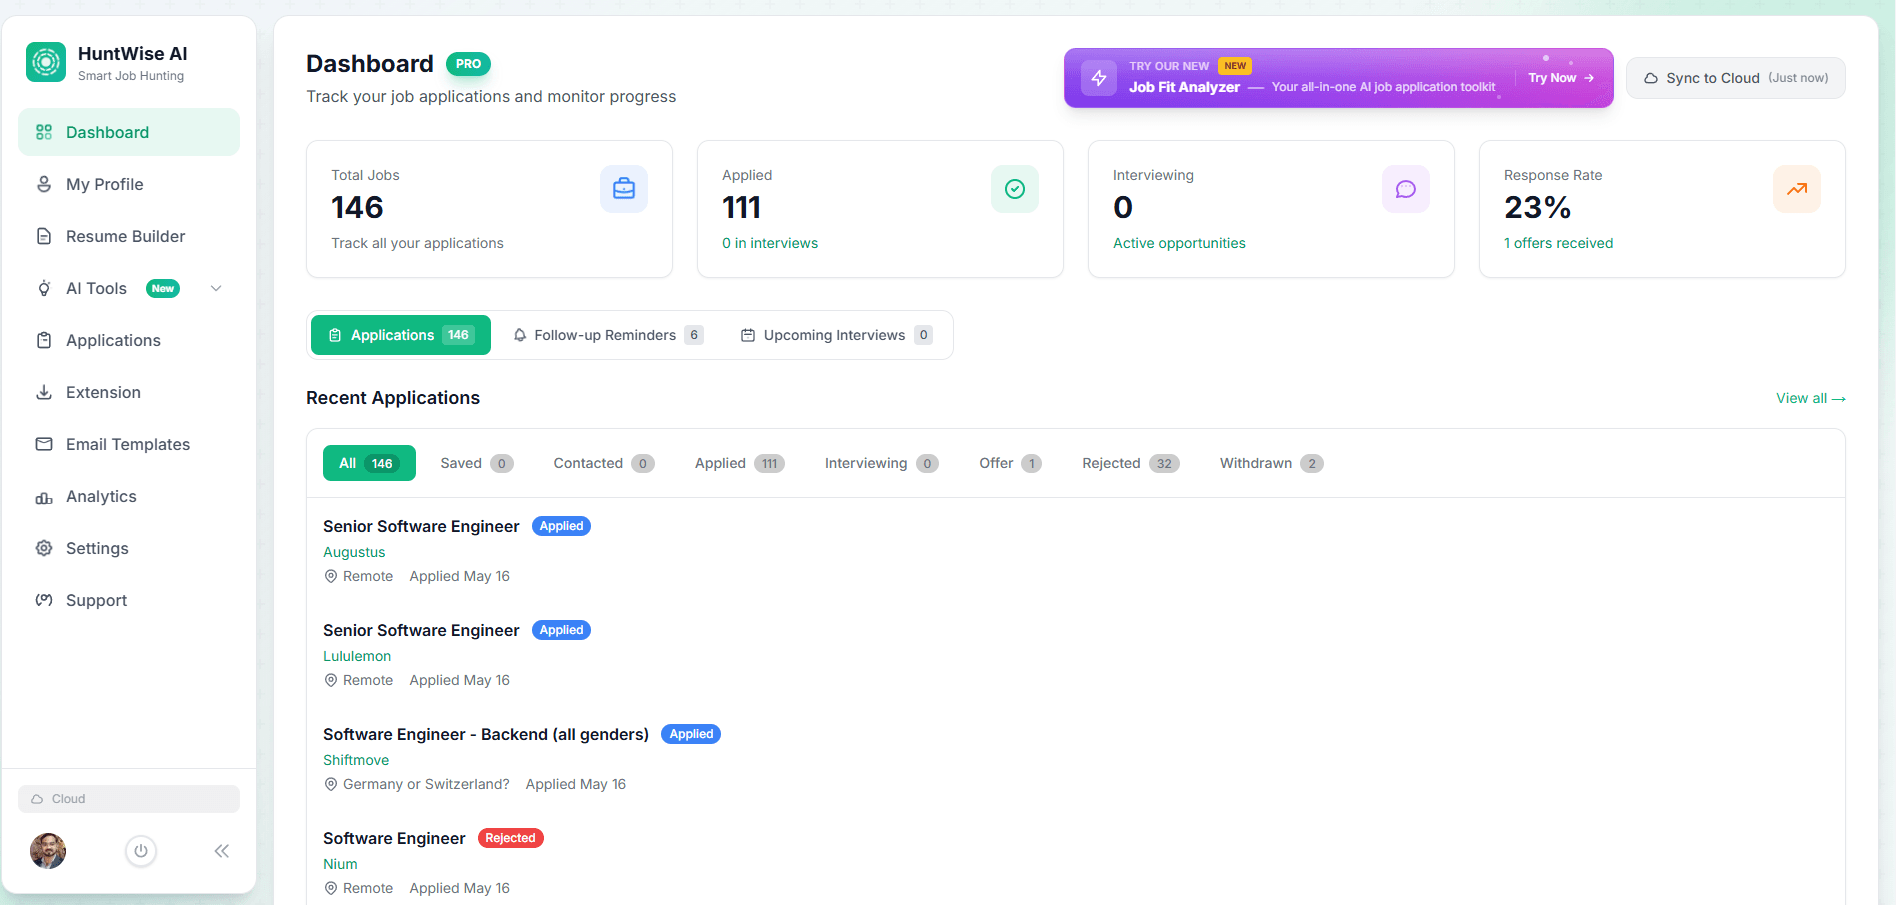The image size is (1896, 905).
Task: Open My Profile in the sidebar
Action: (x=129, y=184)
